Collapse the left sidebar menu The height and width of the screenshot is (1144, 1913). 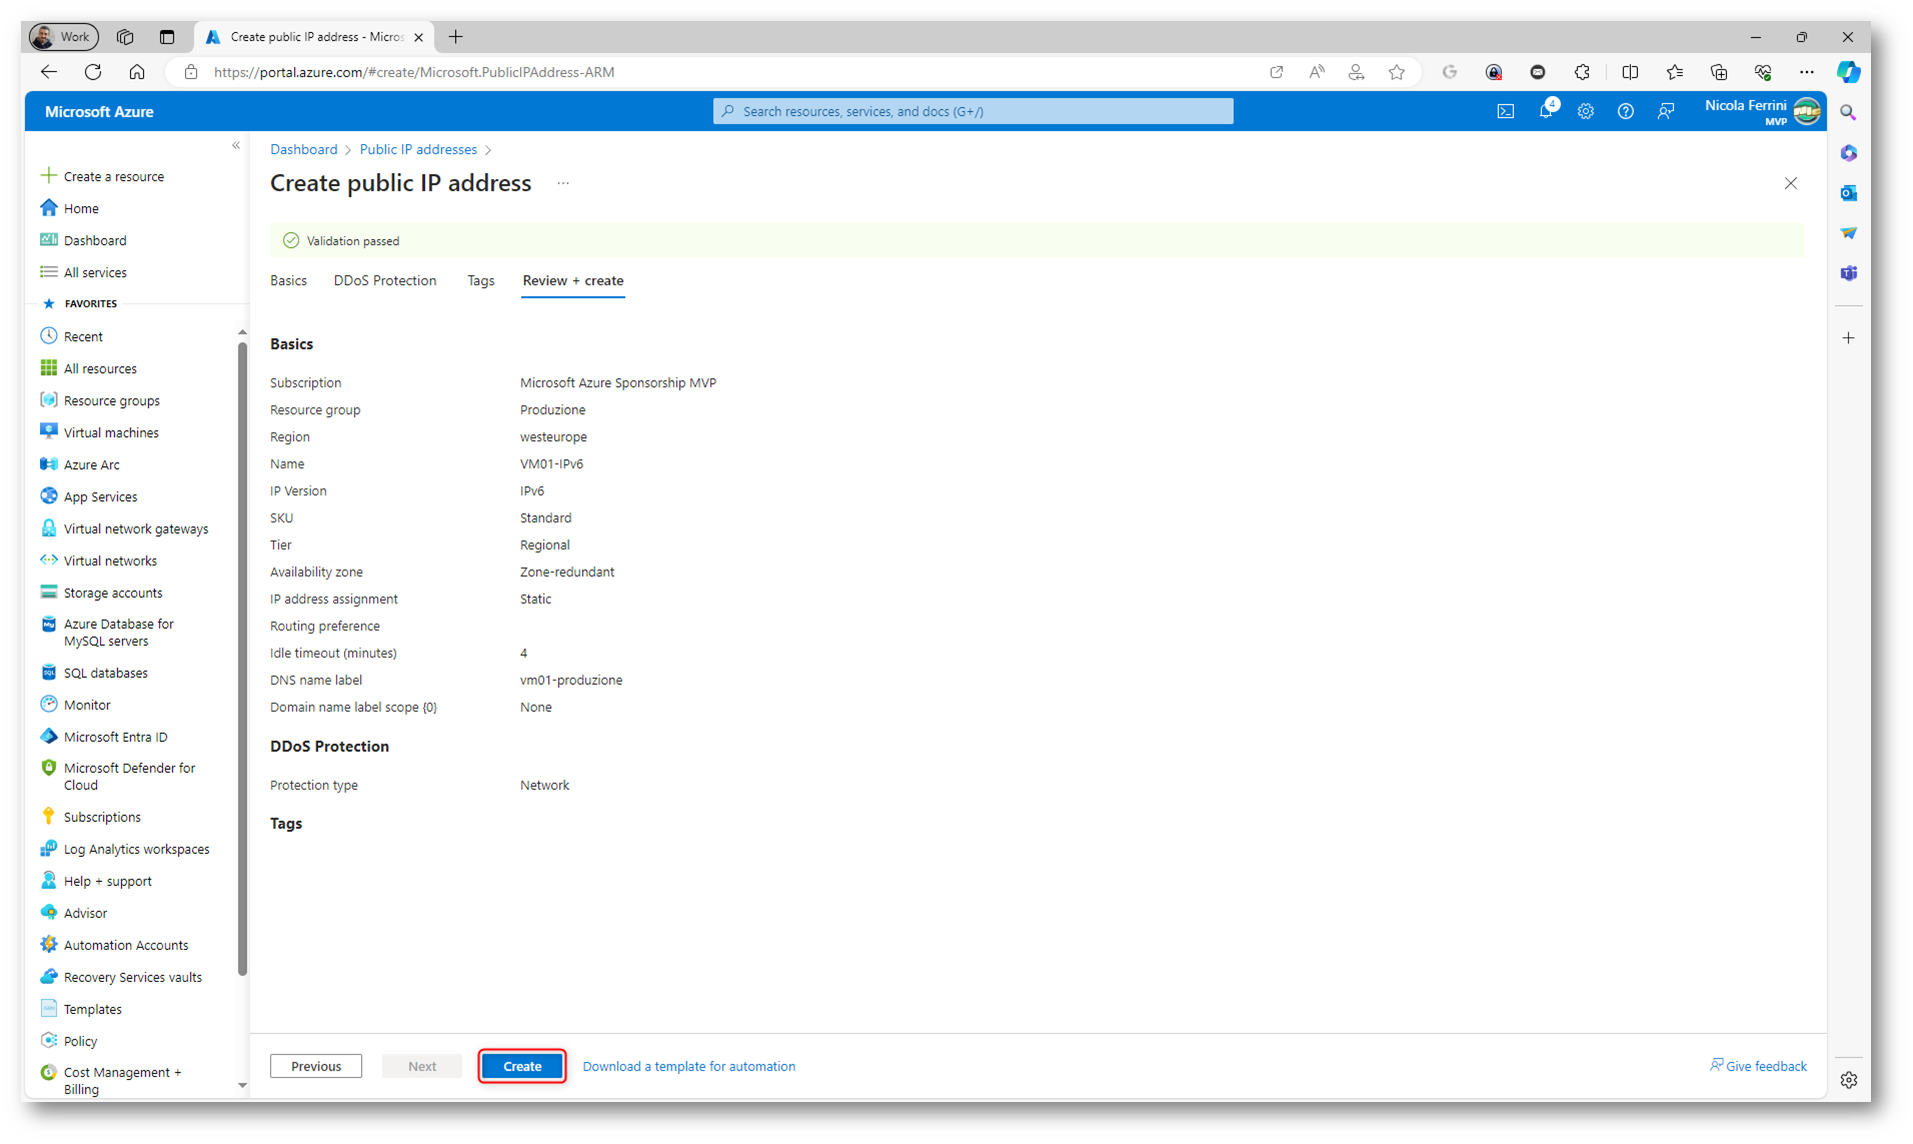[236, 146]
